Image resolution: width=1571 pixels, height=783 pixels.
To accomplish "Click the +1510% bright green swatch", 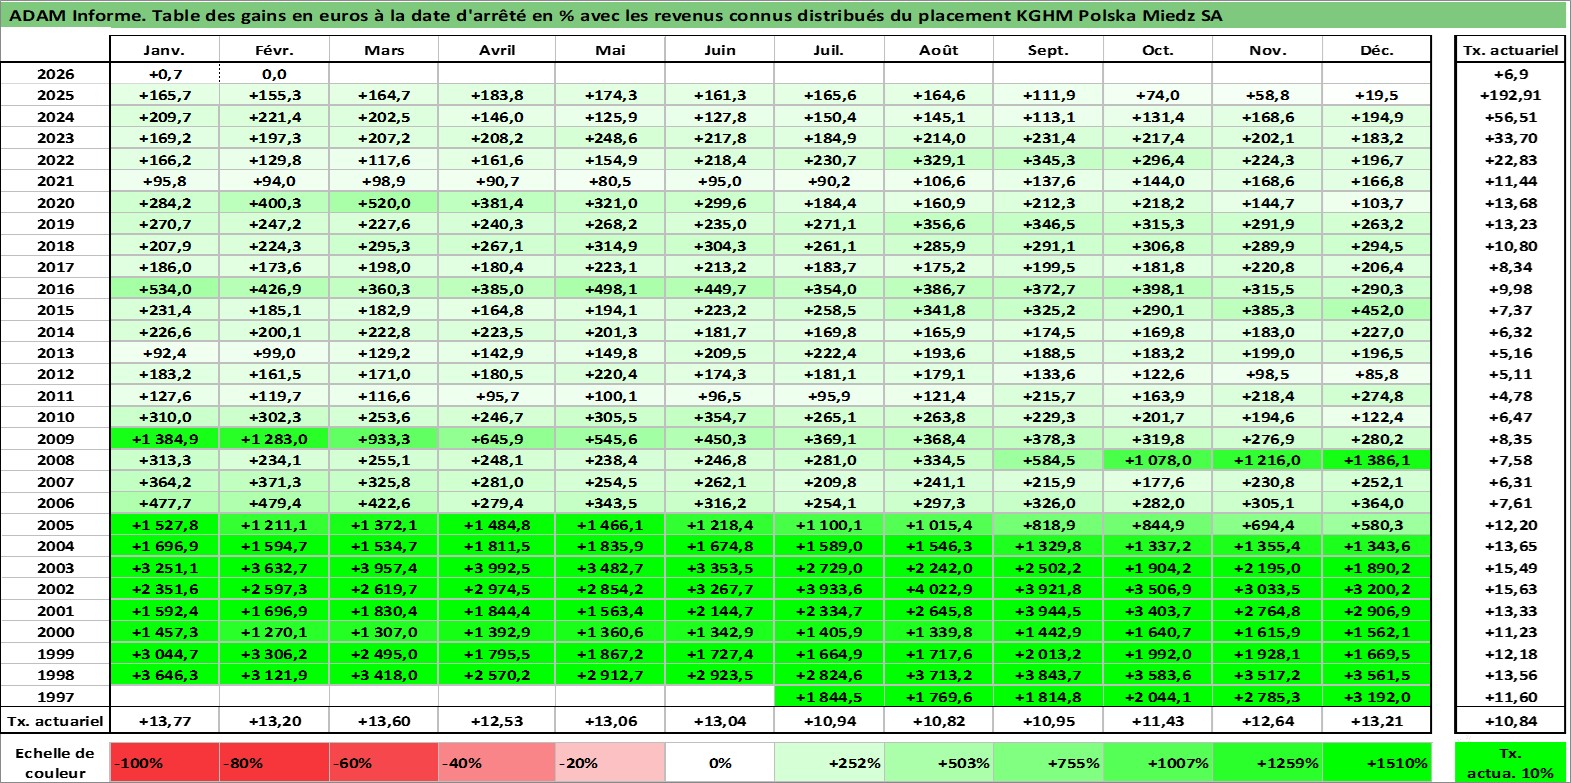I will pos(1377,762).
